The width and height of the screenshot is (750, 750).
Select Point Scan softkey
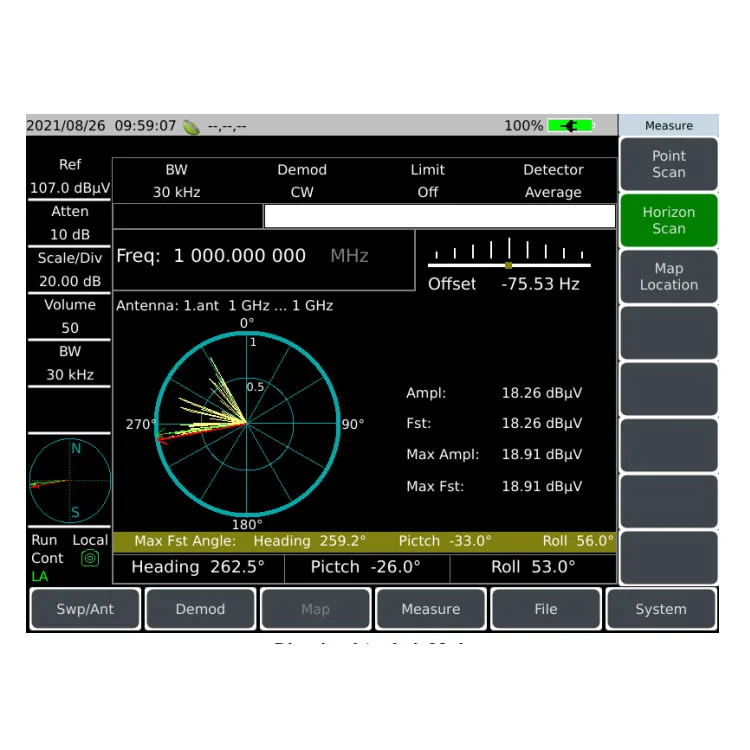point(669,164)
